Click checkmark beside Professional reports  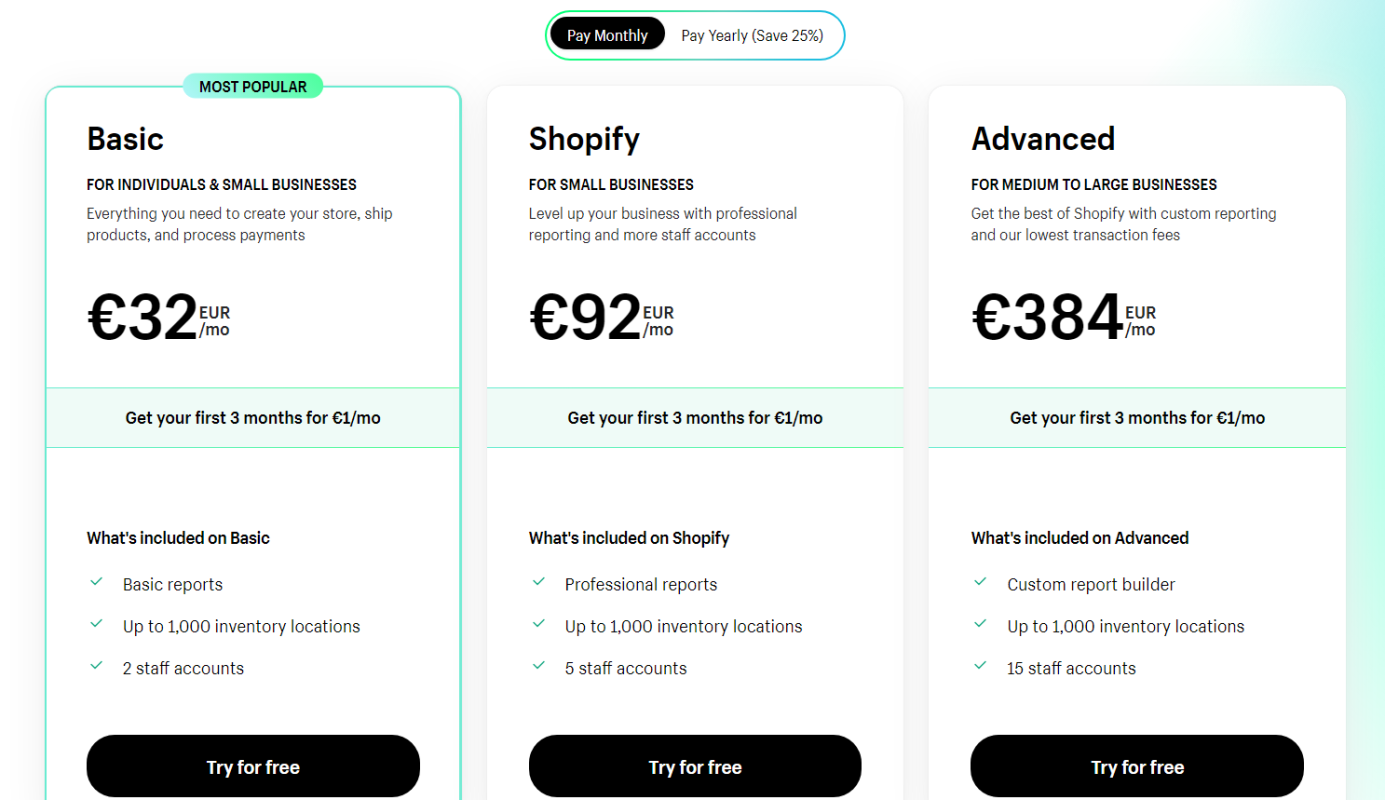click(x=539, y=582)
